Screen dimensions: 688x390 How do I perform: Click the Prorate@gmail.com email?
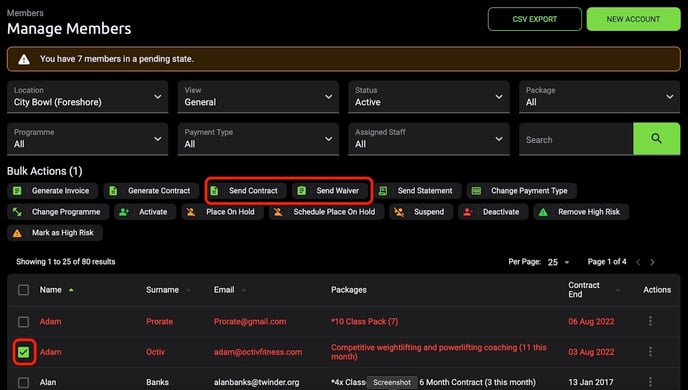(x=250, y=322)
